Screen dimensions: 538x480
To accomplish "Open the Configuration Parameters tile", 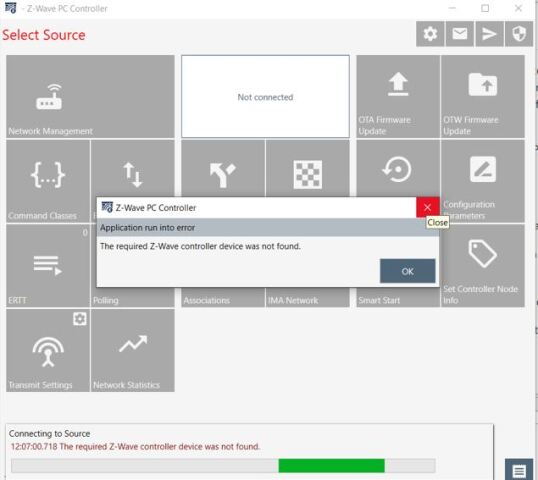I will [x=483, y=181].
